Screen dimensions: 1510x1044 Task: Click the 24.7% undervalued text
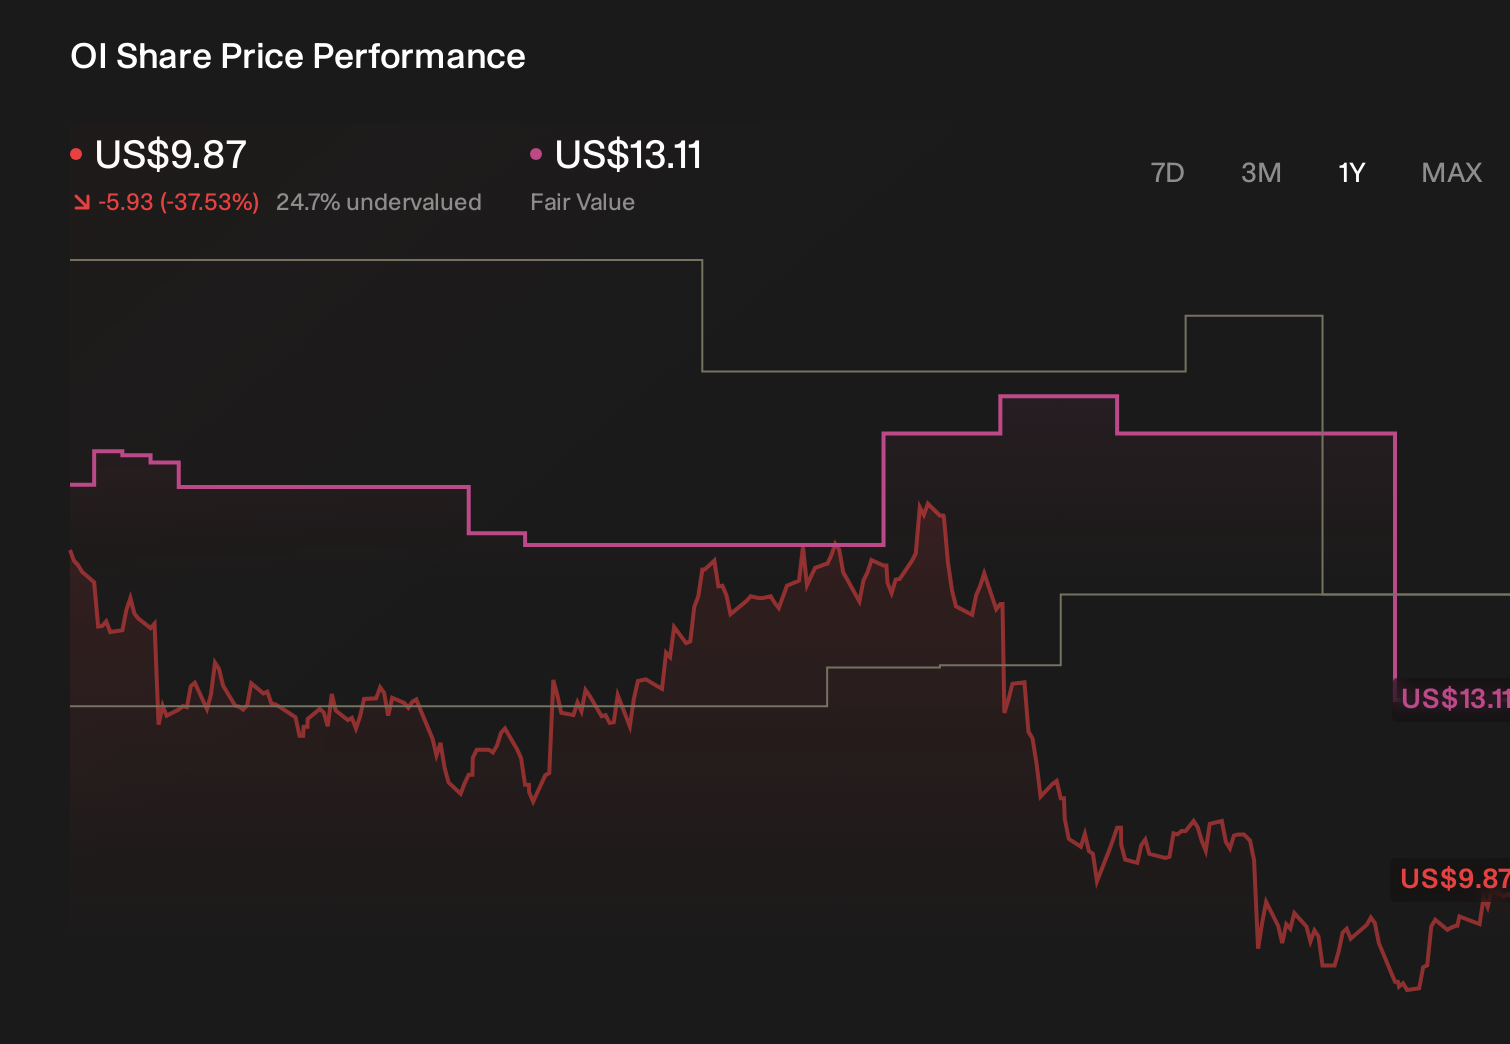click(378, 202)
